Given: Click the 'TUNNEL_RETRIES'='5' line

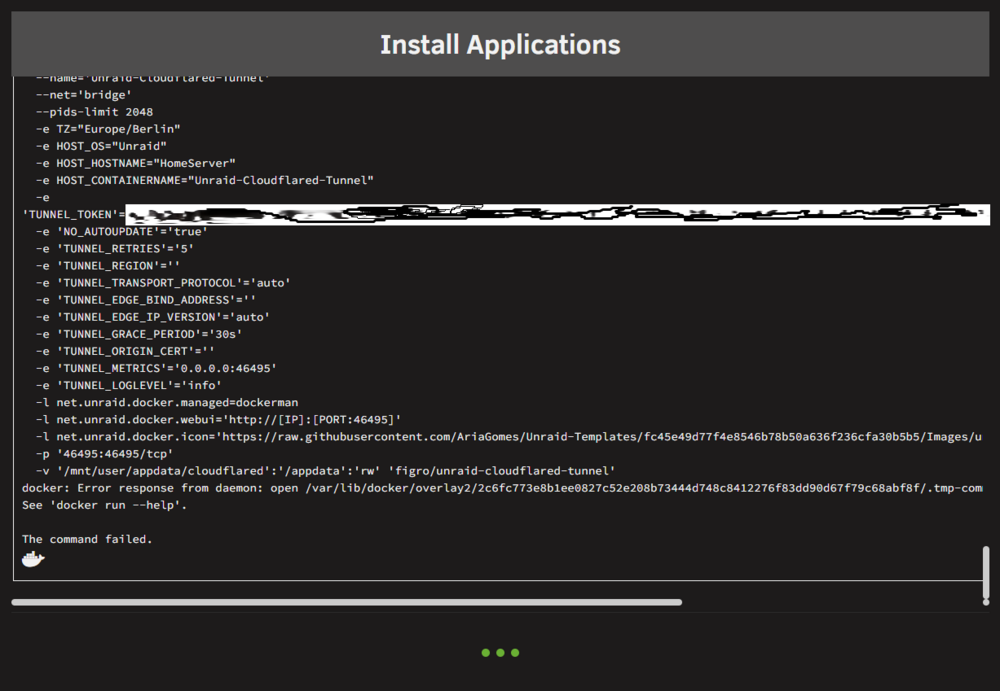Looking at the screenshot, I should (115, 249).
